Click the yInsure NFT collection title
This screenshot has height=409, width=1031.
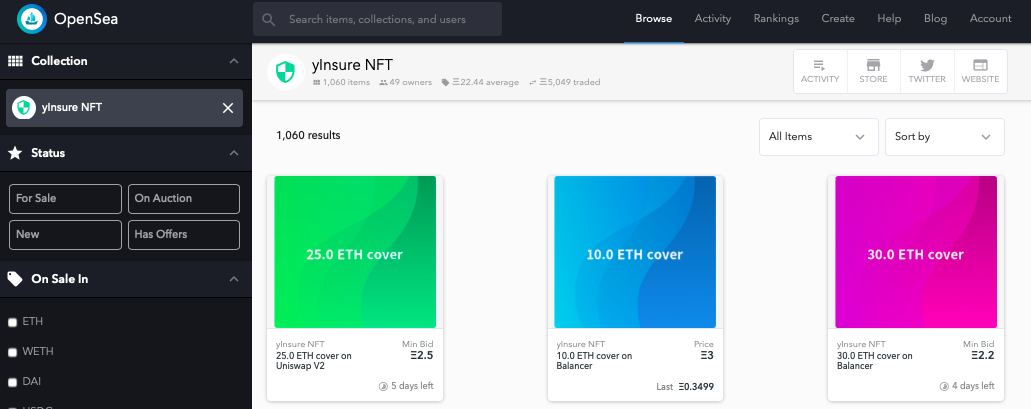[x=352, y=64]
